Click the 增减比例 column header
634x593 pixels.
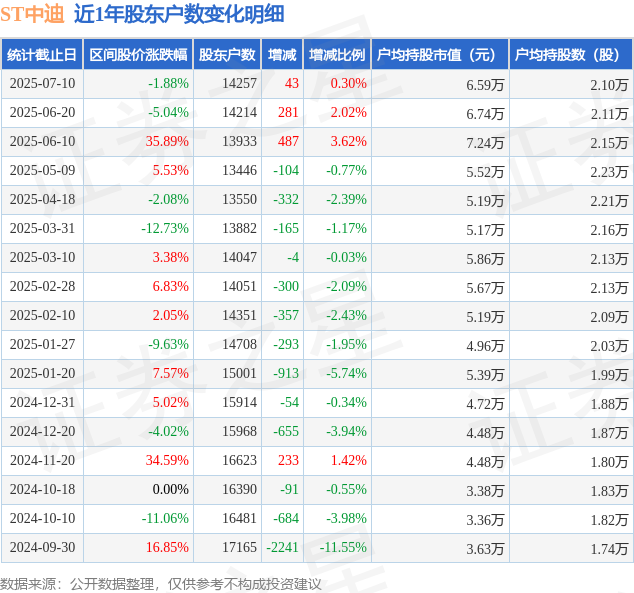pyautogui.click(x=337, y=55)
